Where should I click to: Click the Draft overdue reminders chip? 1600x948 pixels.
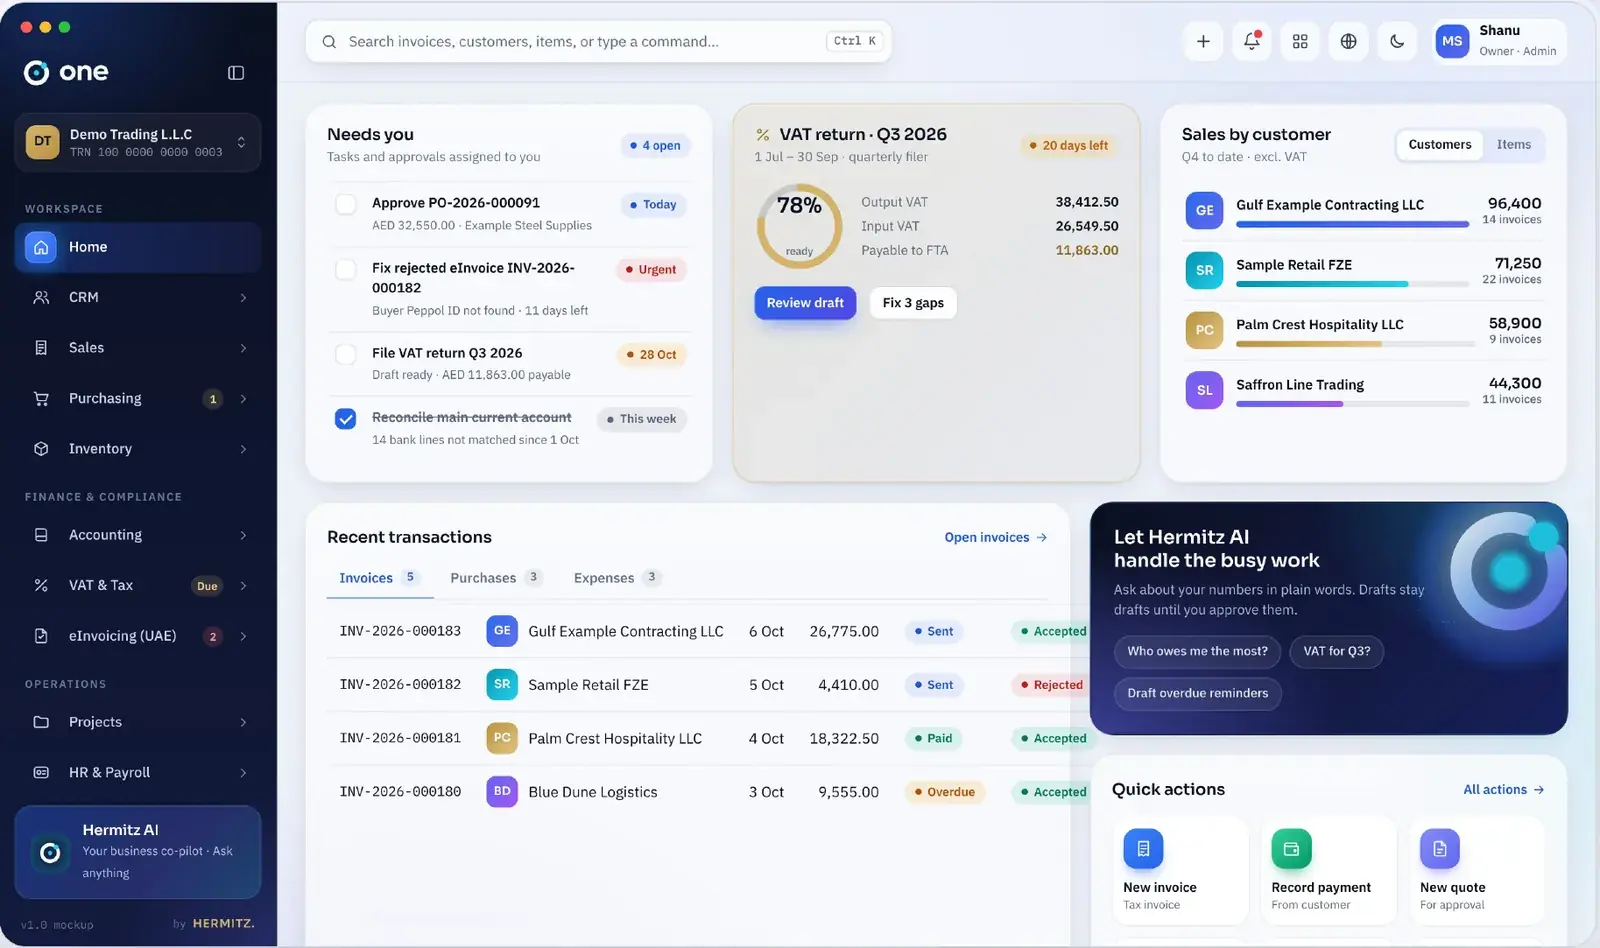(1197, 693)
